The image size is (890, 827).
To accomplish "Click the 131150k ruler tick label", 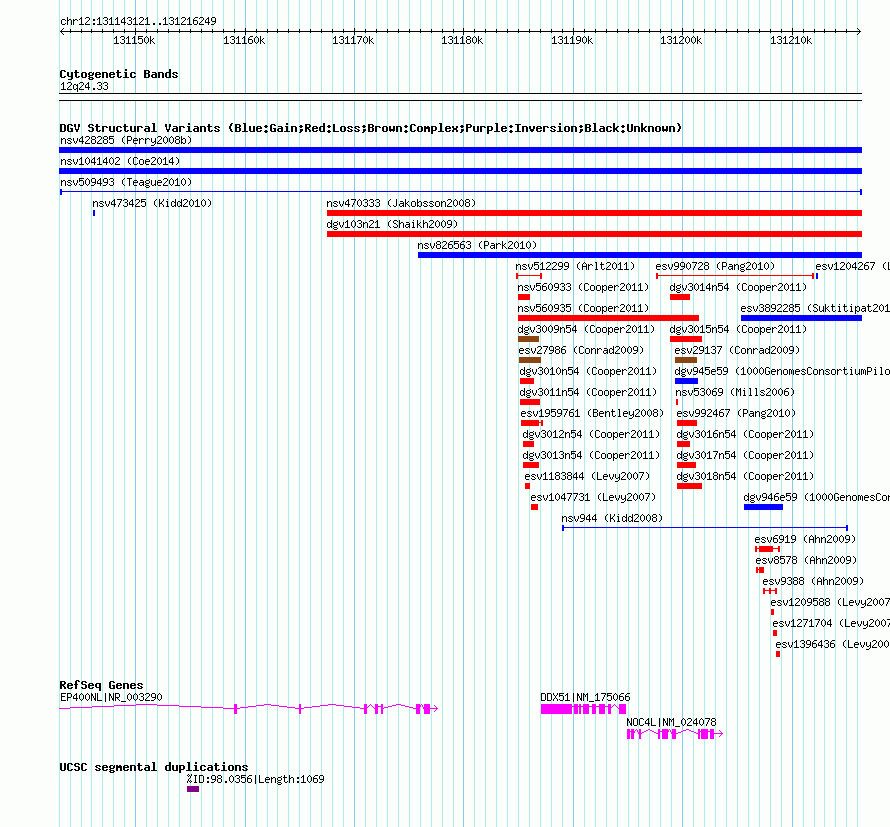I will point(134,40).
